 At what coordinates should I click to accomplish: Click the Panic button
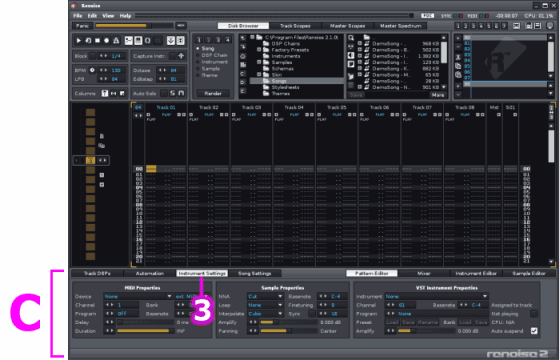(82, 26)
